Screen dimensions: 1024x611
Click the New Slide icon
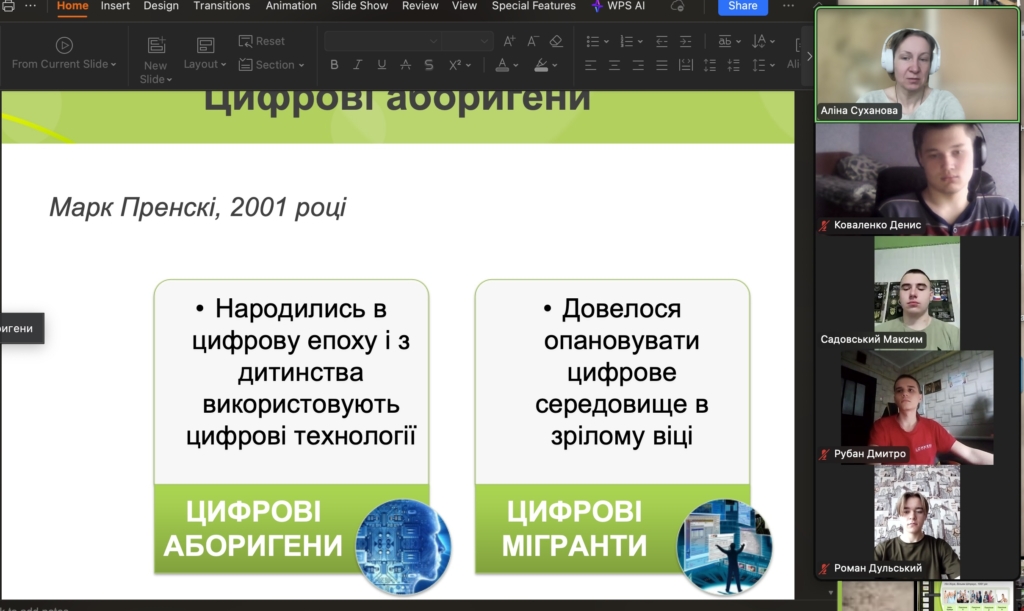156,45
